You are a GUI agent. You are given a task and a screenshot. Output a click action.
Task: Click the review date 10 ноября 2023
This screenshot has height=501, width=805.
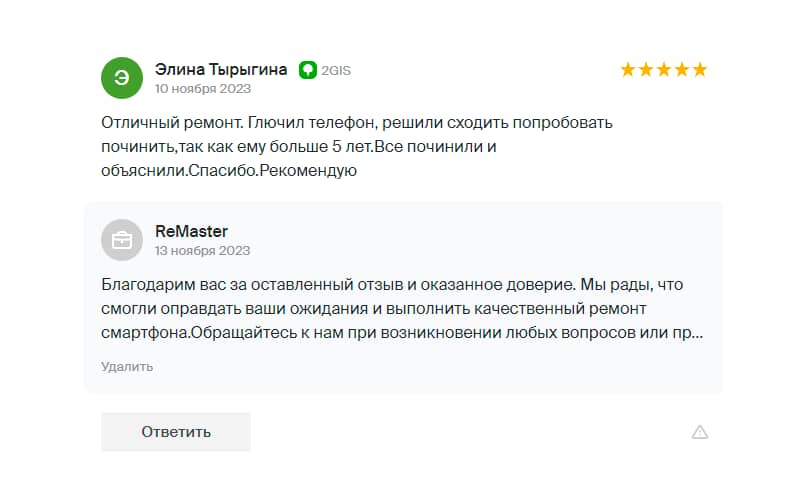click(202, 88)
